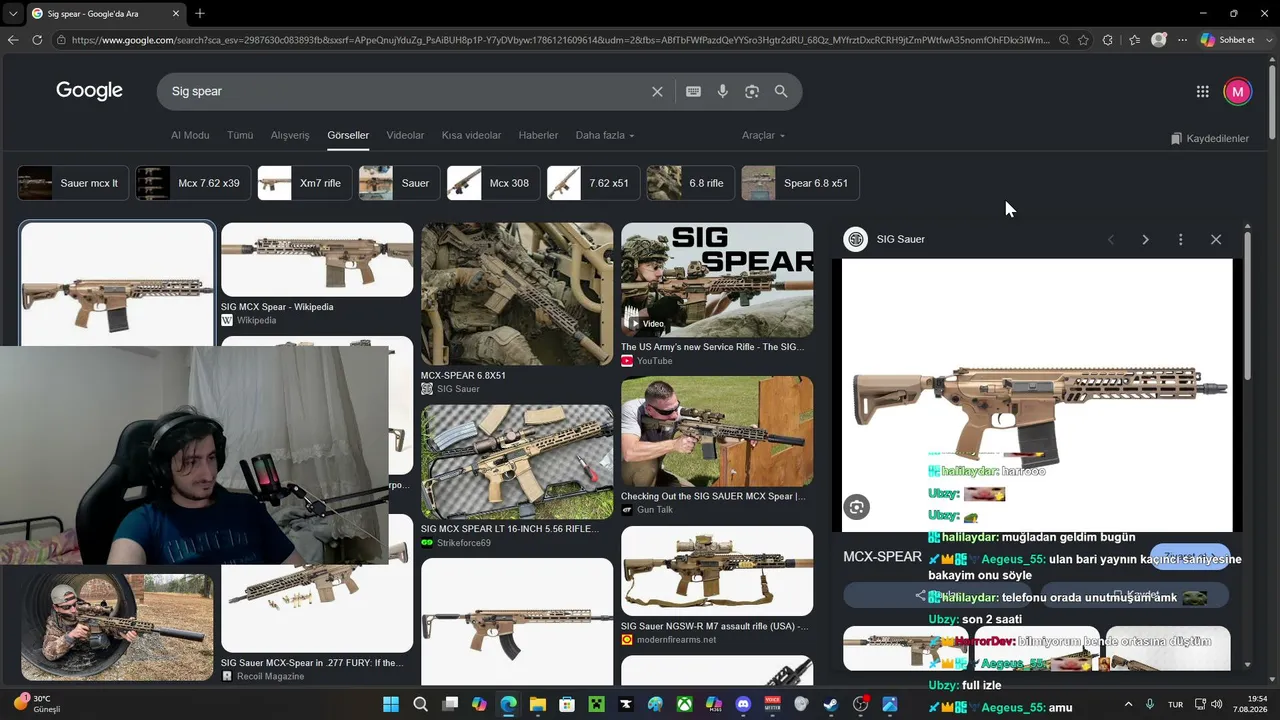This screenshot has height=720, width=1280.
Task: Open Microsoft Store from the taskbar
Action: [567, 704]
